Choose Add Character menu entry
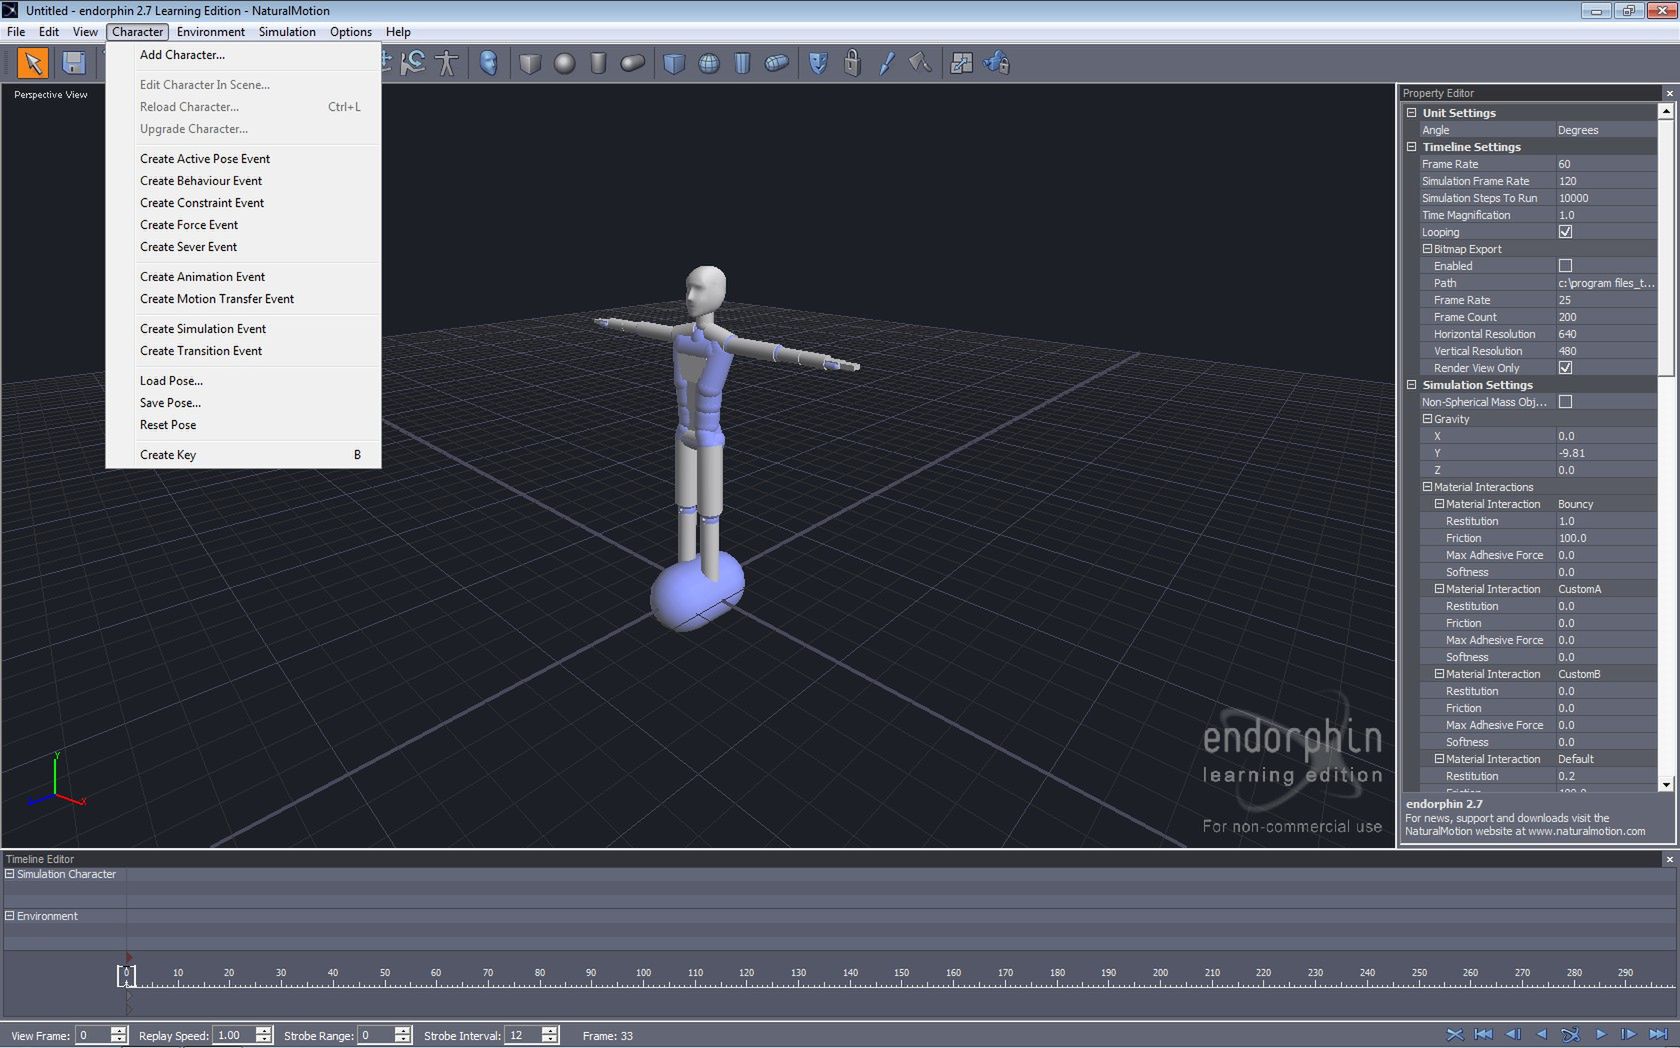This screenshot has width=1680, height=1048. coord(243,55)
